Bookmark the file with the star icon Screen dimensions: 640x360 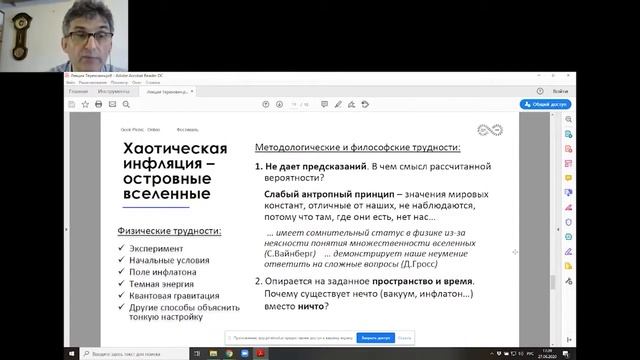(85, 104)
